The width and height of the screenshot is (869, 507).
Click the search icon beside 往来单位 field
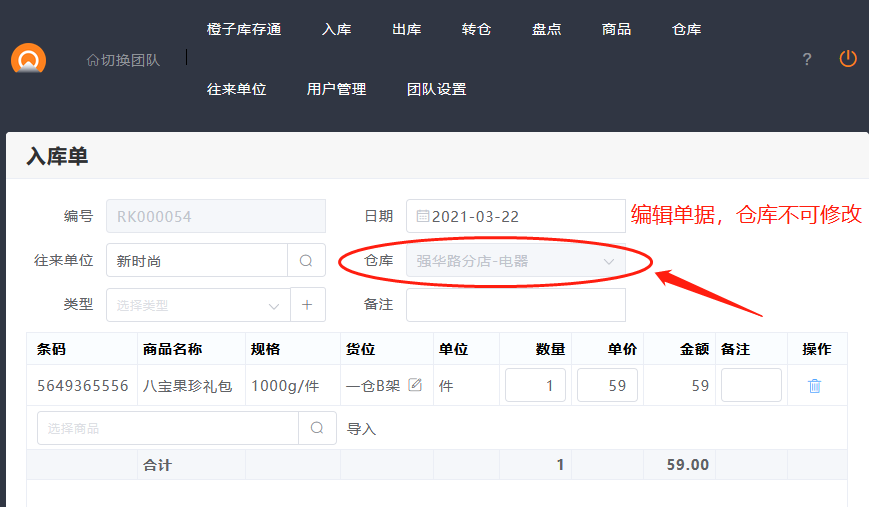[x=306, y=261]
